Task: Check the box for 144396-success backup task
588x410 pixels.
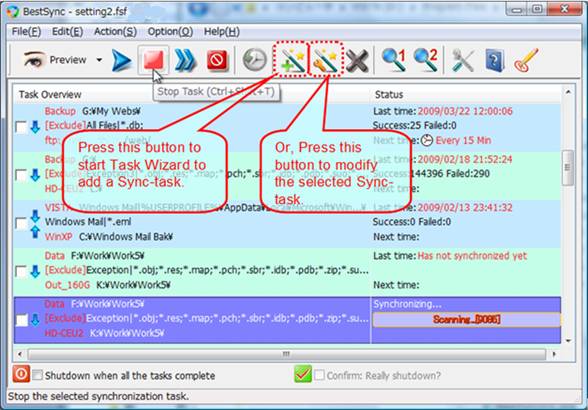Action: click(x=21, y=175)
